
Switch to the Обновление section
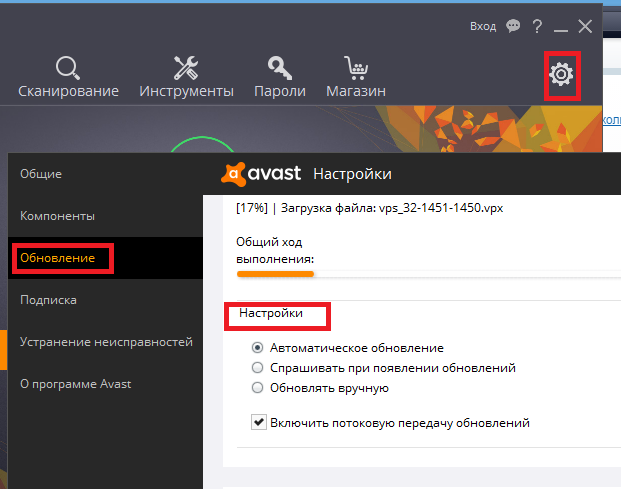click(58, 258)
